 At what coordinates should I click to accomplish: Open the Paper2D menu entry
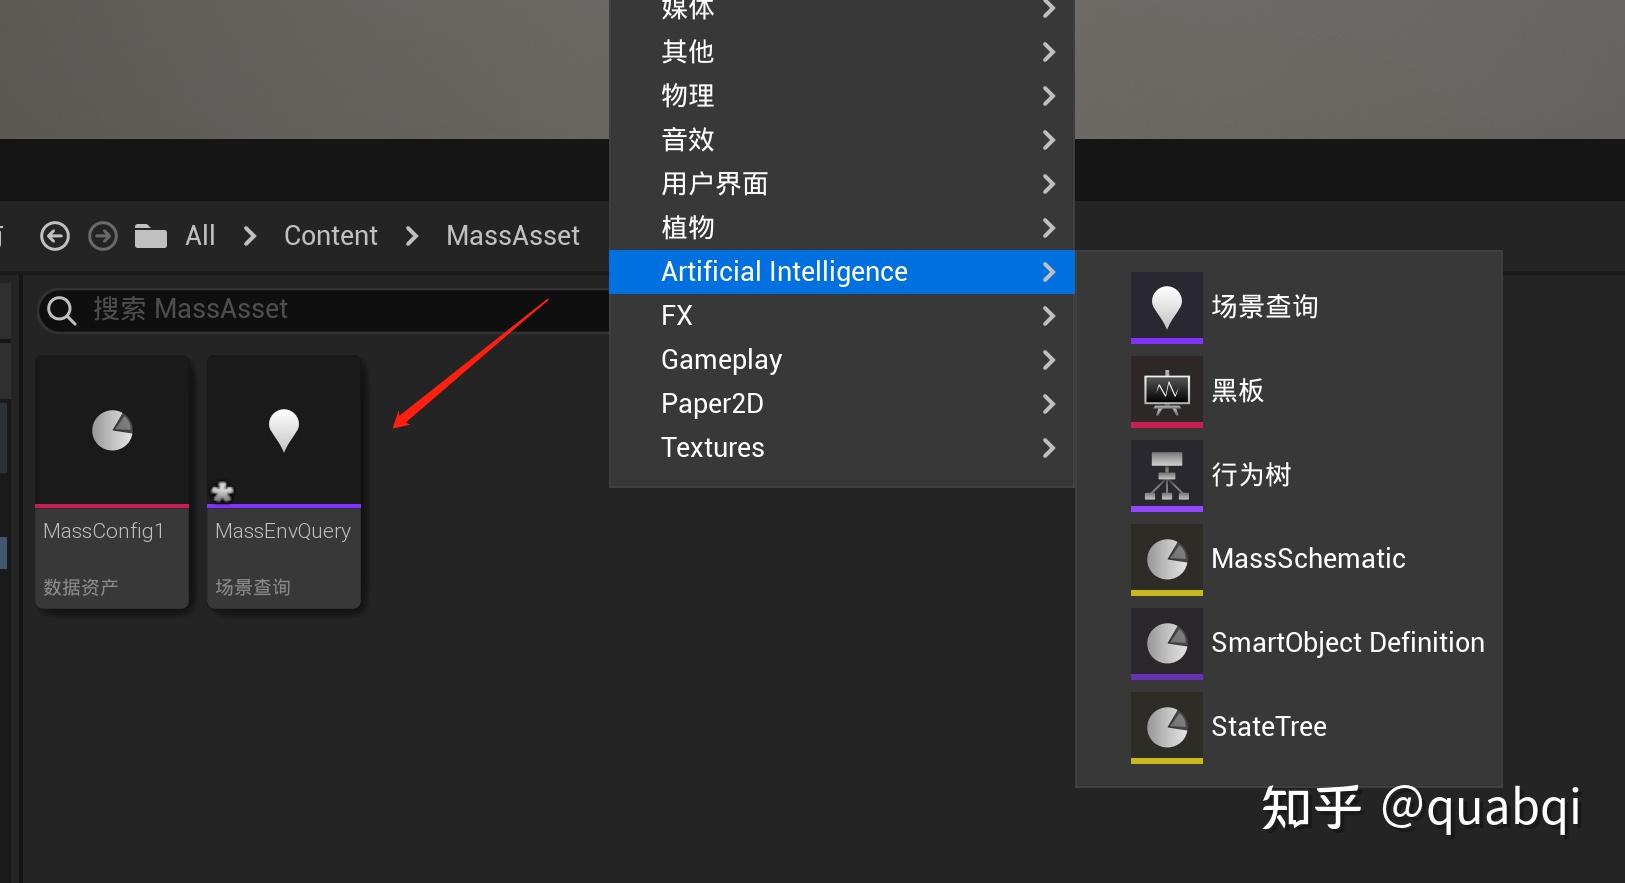[712, 404]
